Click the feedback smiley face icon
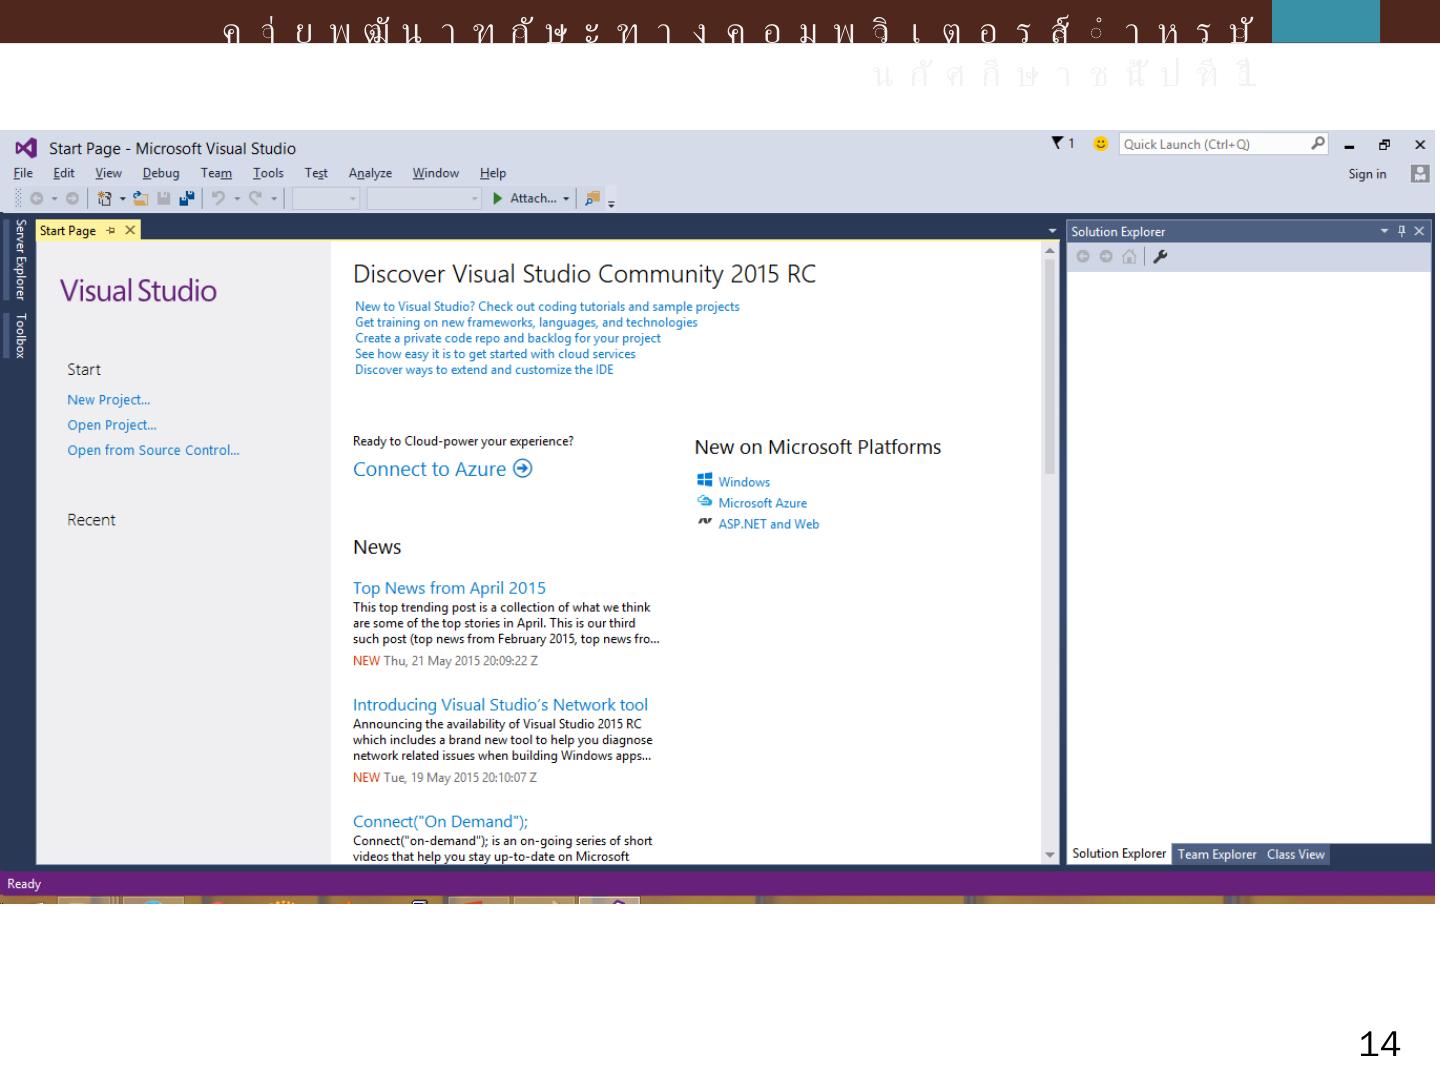Screen dimensions: 1440x1080 pos(1100,144)
